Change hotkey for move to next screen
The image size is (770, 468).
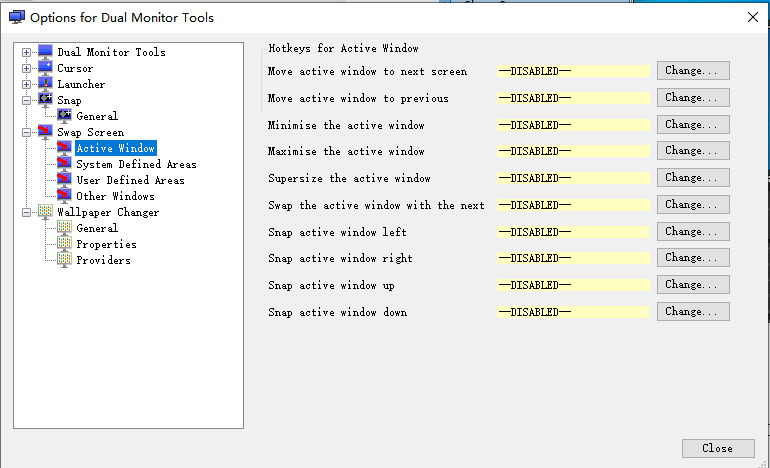coord(693,71)
